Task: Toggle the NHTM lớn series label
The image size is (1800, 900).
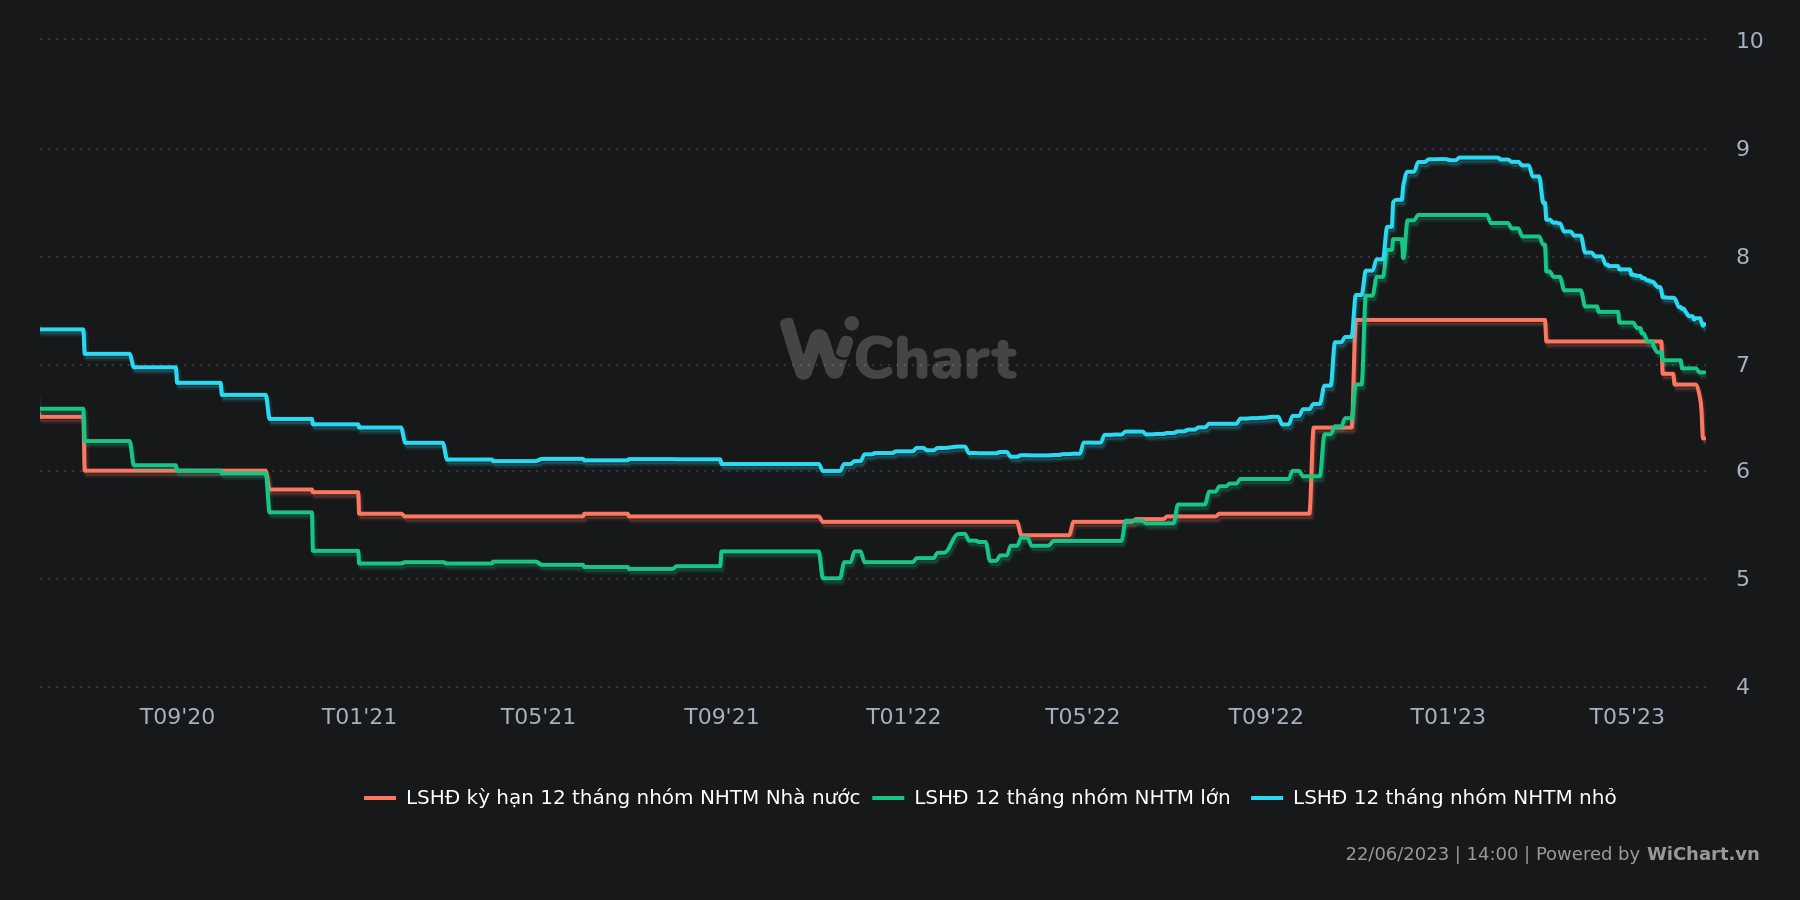Action: (x=1072, y=798)
